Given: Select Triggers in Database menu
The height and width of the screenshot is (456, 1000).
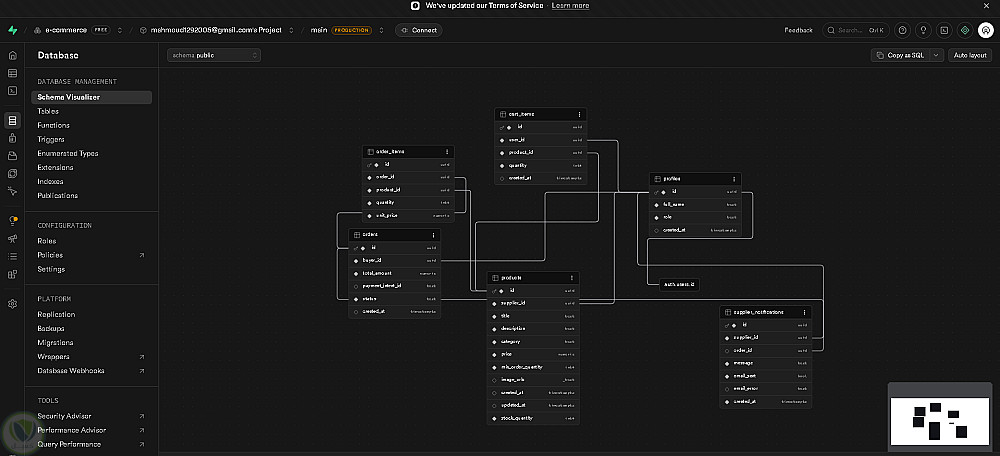Looking at the screenshot, I should 50,140.
